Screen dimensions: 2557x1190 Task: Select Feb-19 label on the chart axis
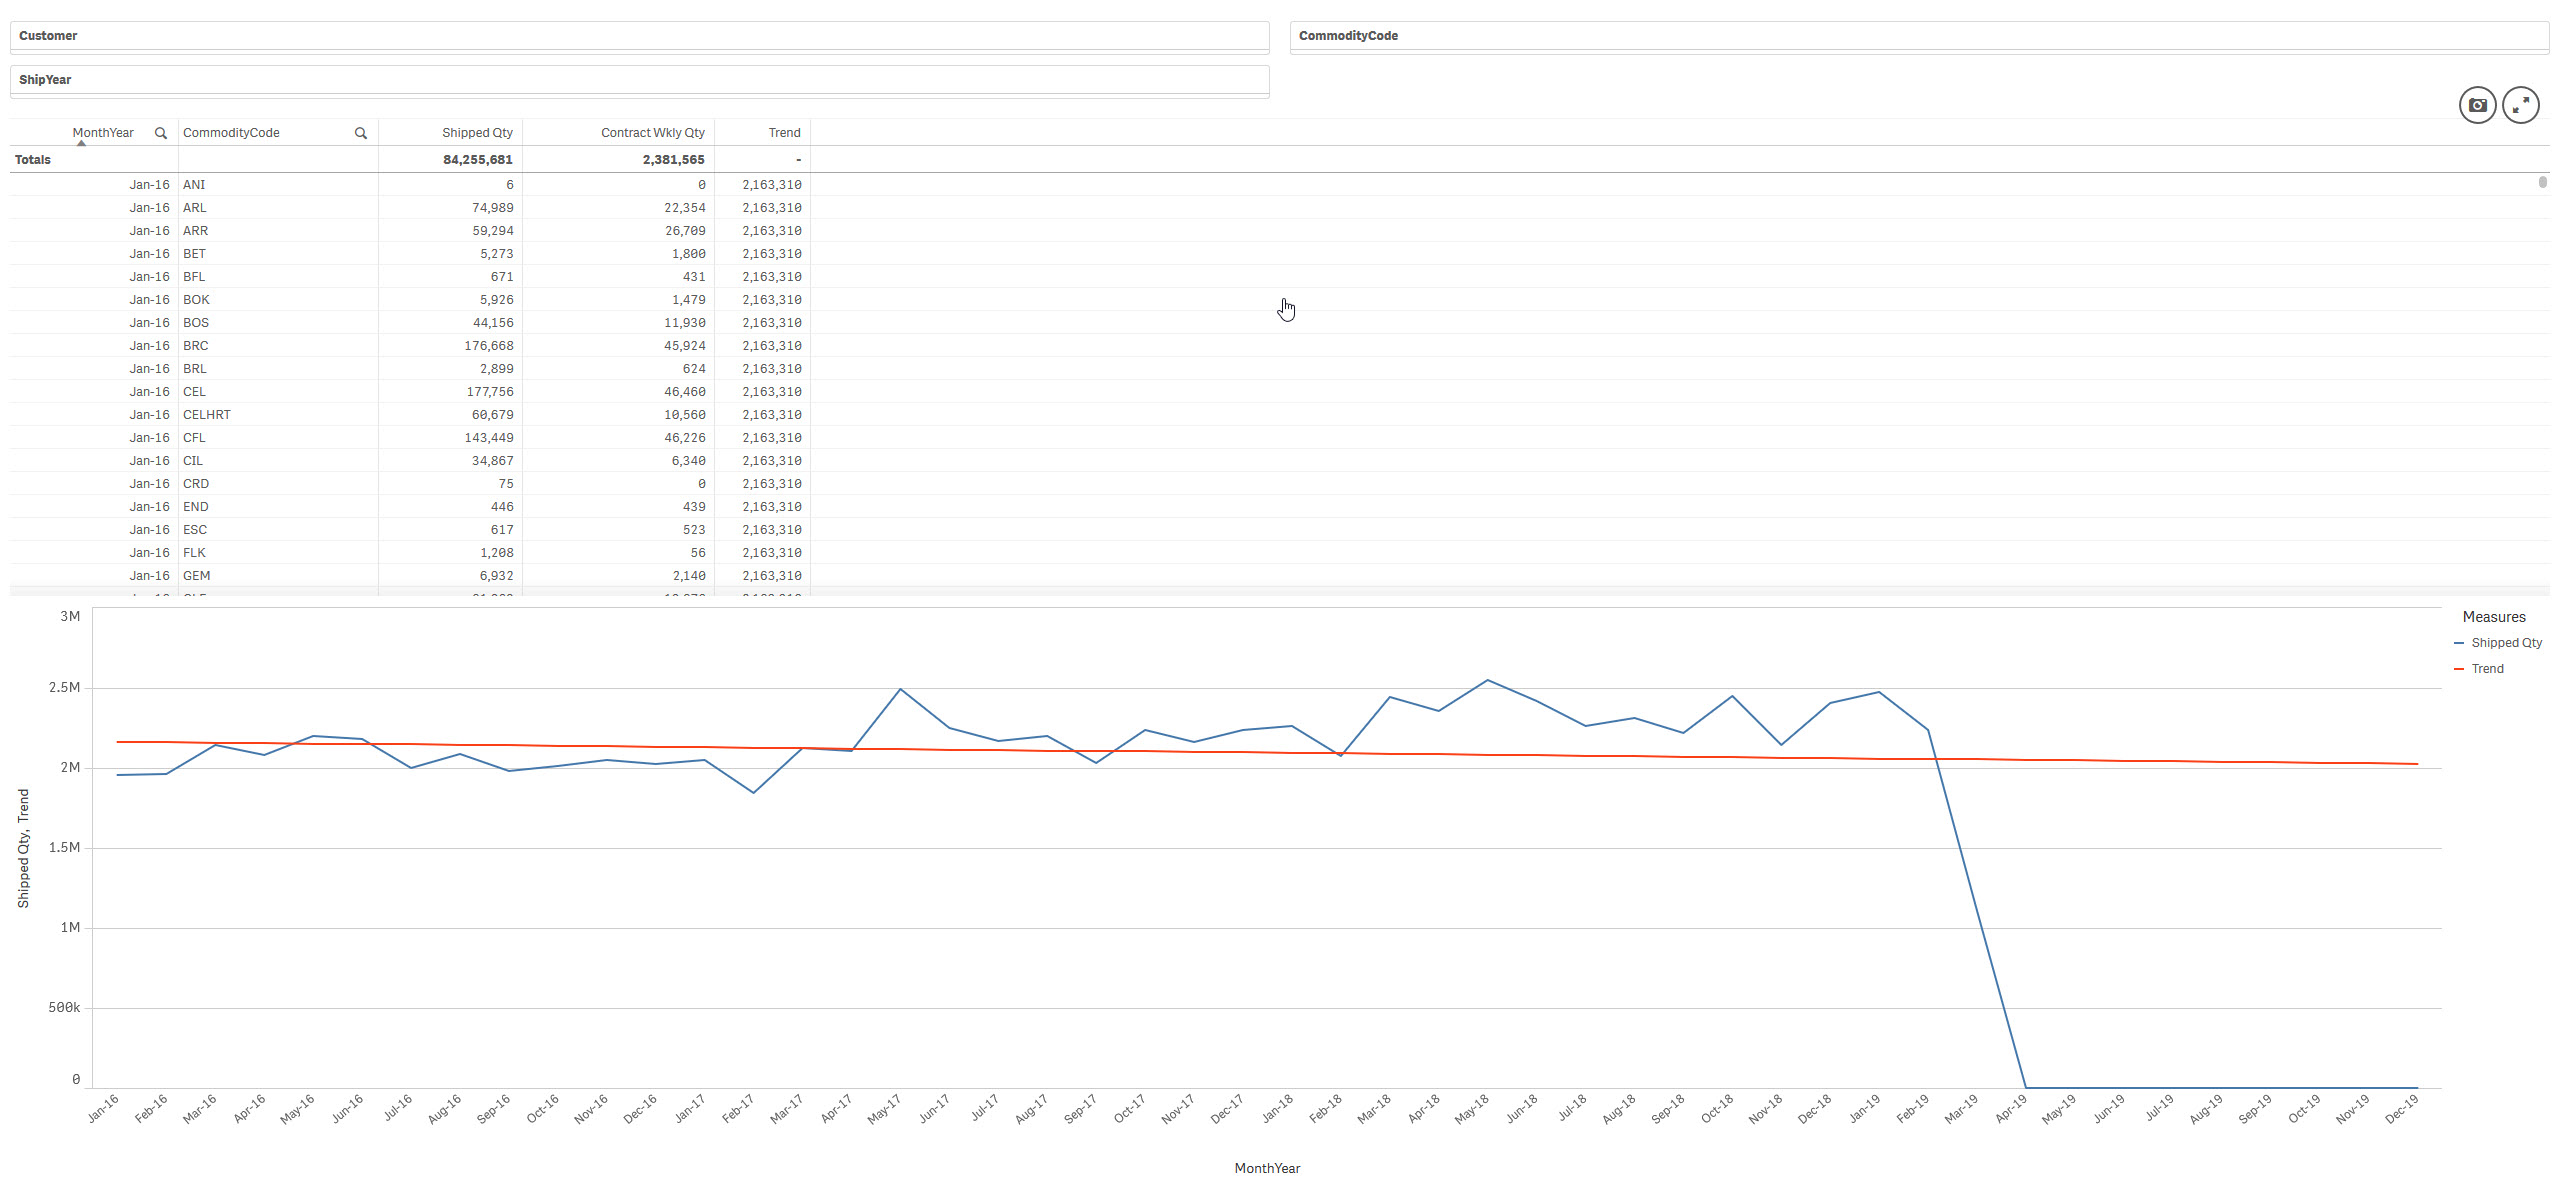pyautogui.click(x=1912, y=1110)
